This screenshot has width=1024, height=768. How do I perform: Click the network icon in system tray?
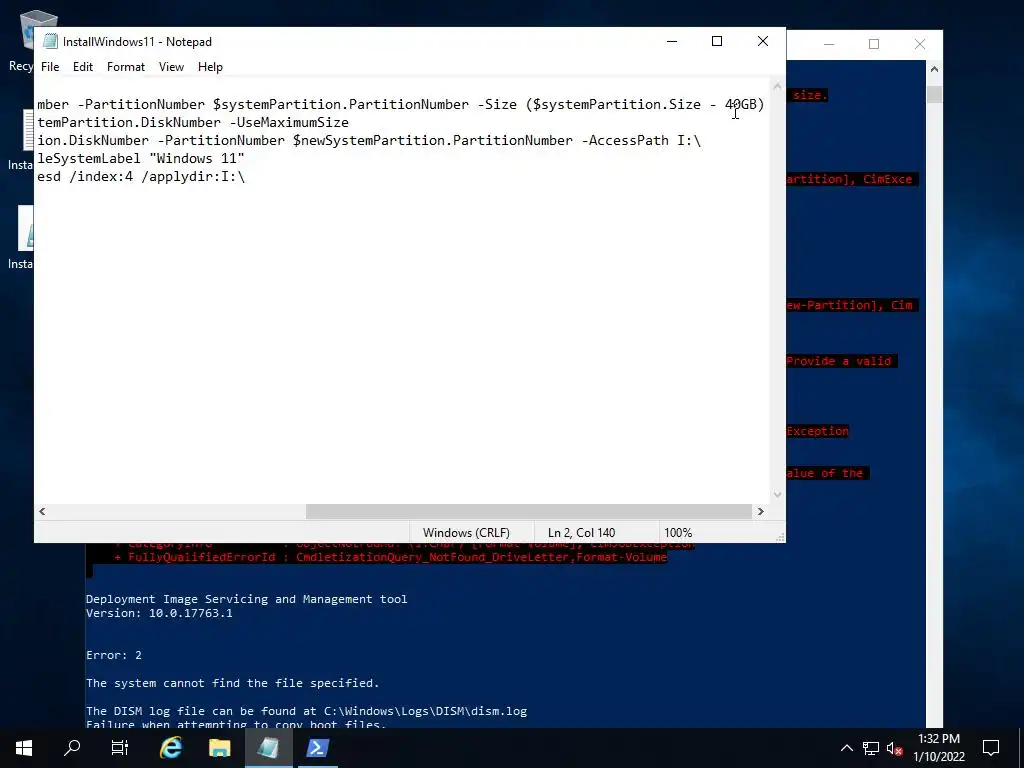[871, 748]
